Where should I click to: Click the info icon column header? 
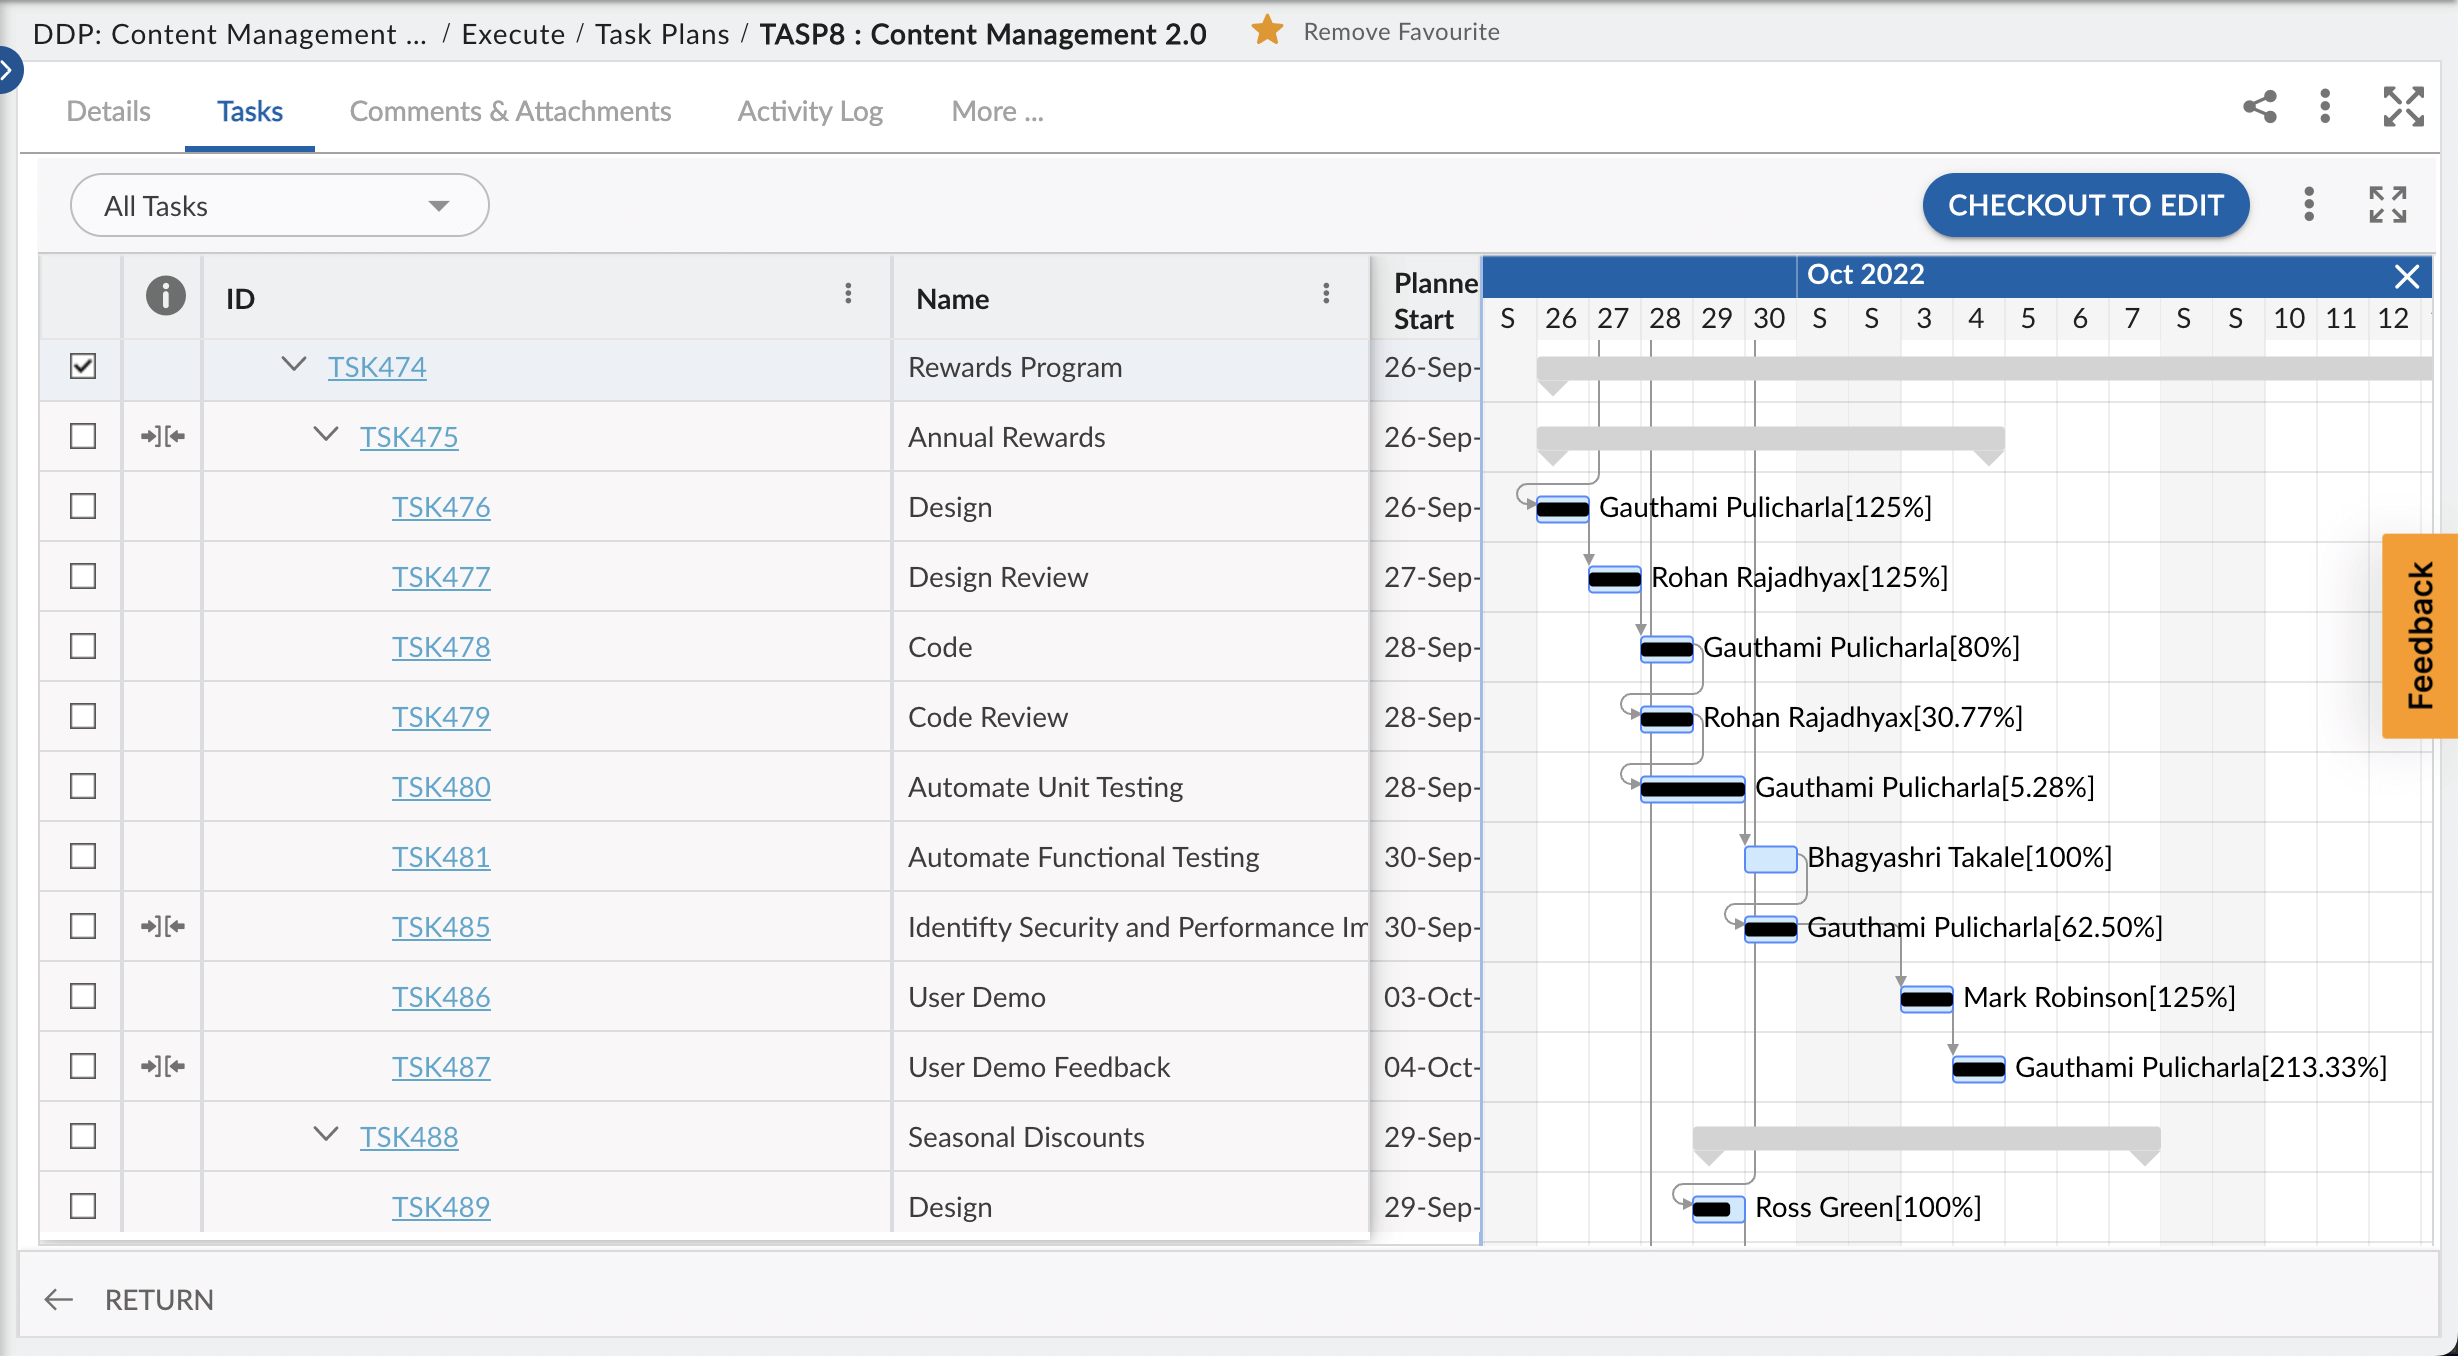pyautogui.click(x=165, y=297)
